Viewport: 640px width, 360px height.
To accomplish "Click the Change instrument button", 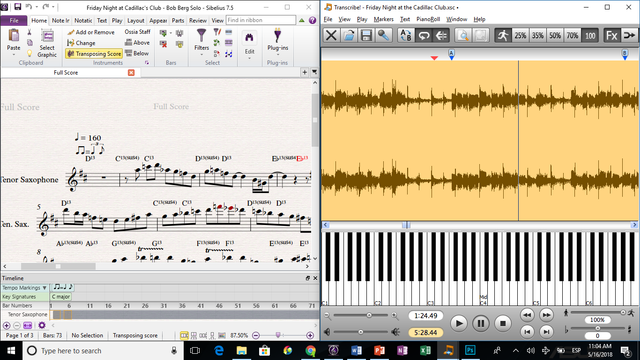I will [x=81, y=43].
